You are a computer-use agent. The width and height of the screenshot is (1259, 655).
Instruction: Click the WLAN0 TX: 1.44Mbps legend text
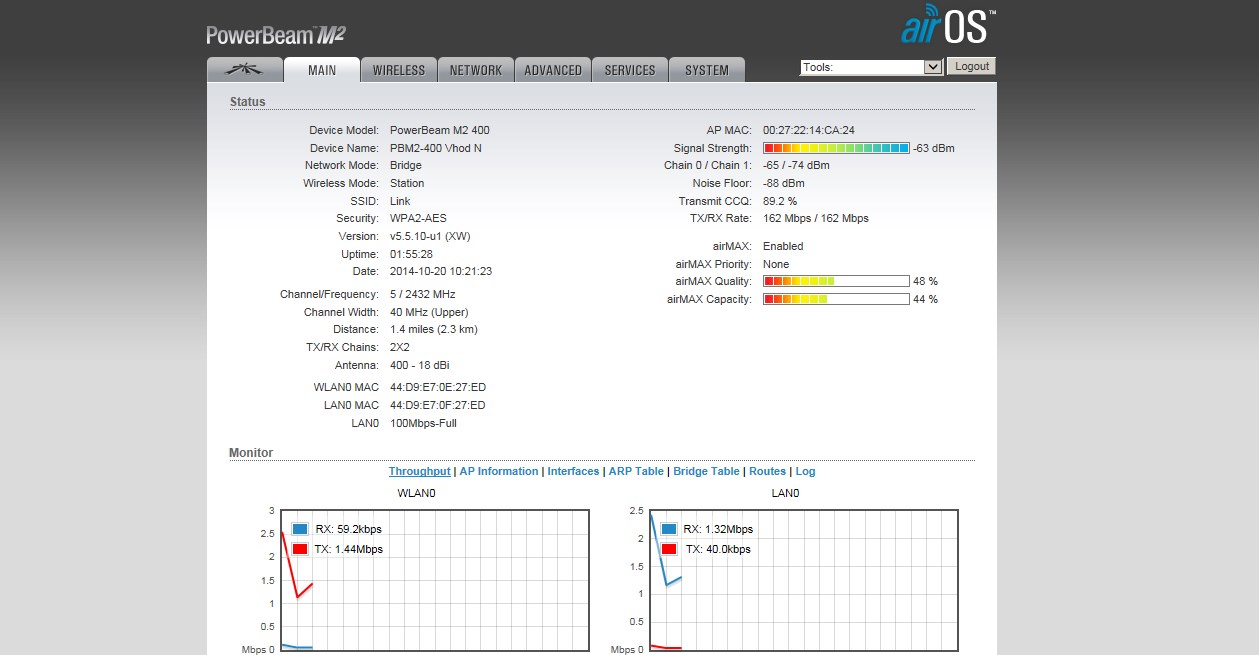tap(349, 549)
